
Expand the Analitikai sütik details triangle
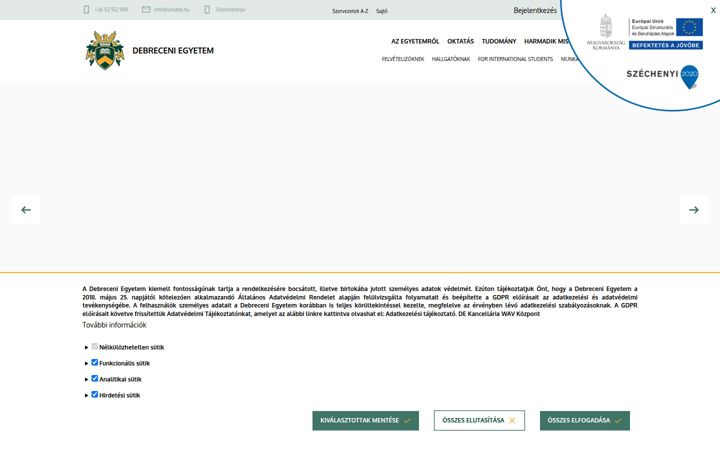pyautogui.click(x=86, y=380)
